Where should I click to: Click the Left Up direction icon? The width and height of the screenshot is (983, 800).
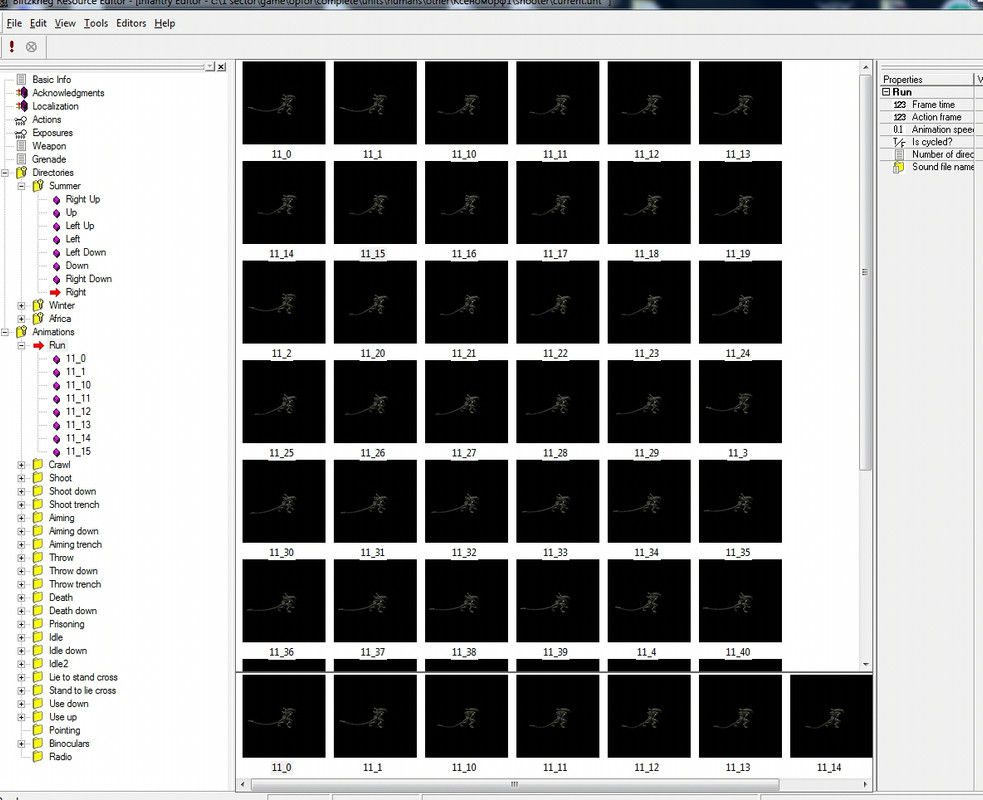56,226
